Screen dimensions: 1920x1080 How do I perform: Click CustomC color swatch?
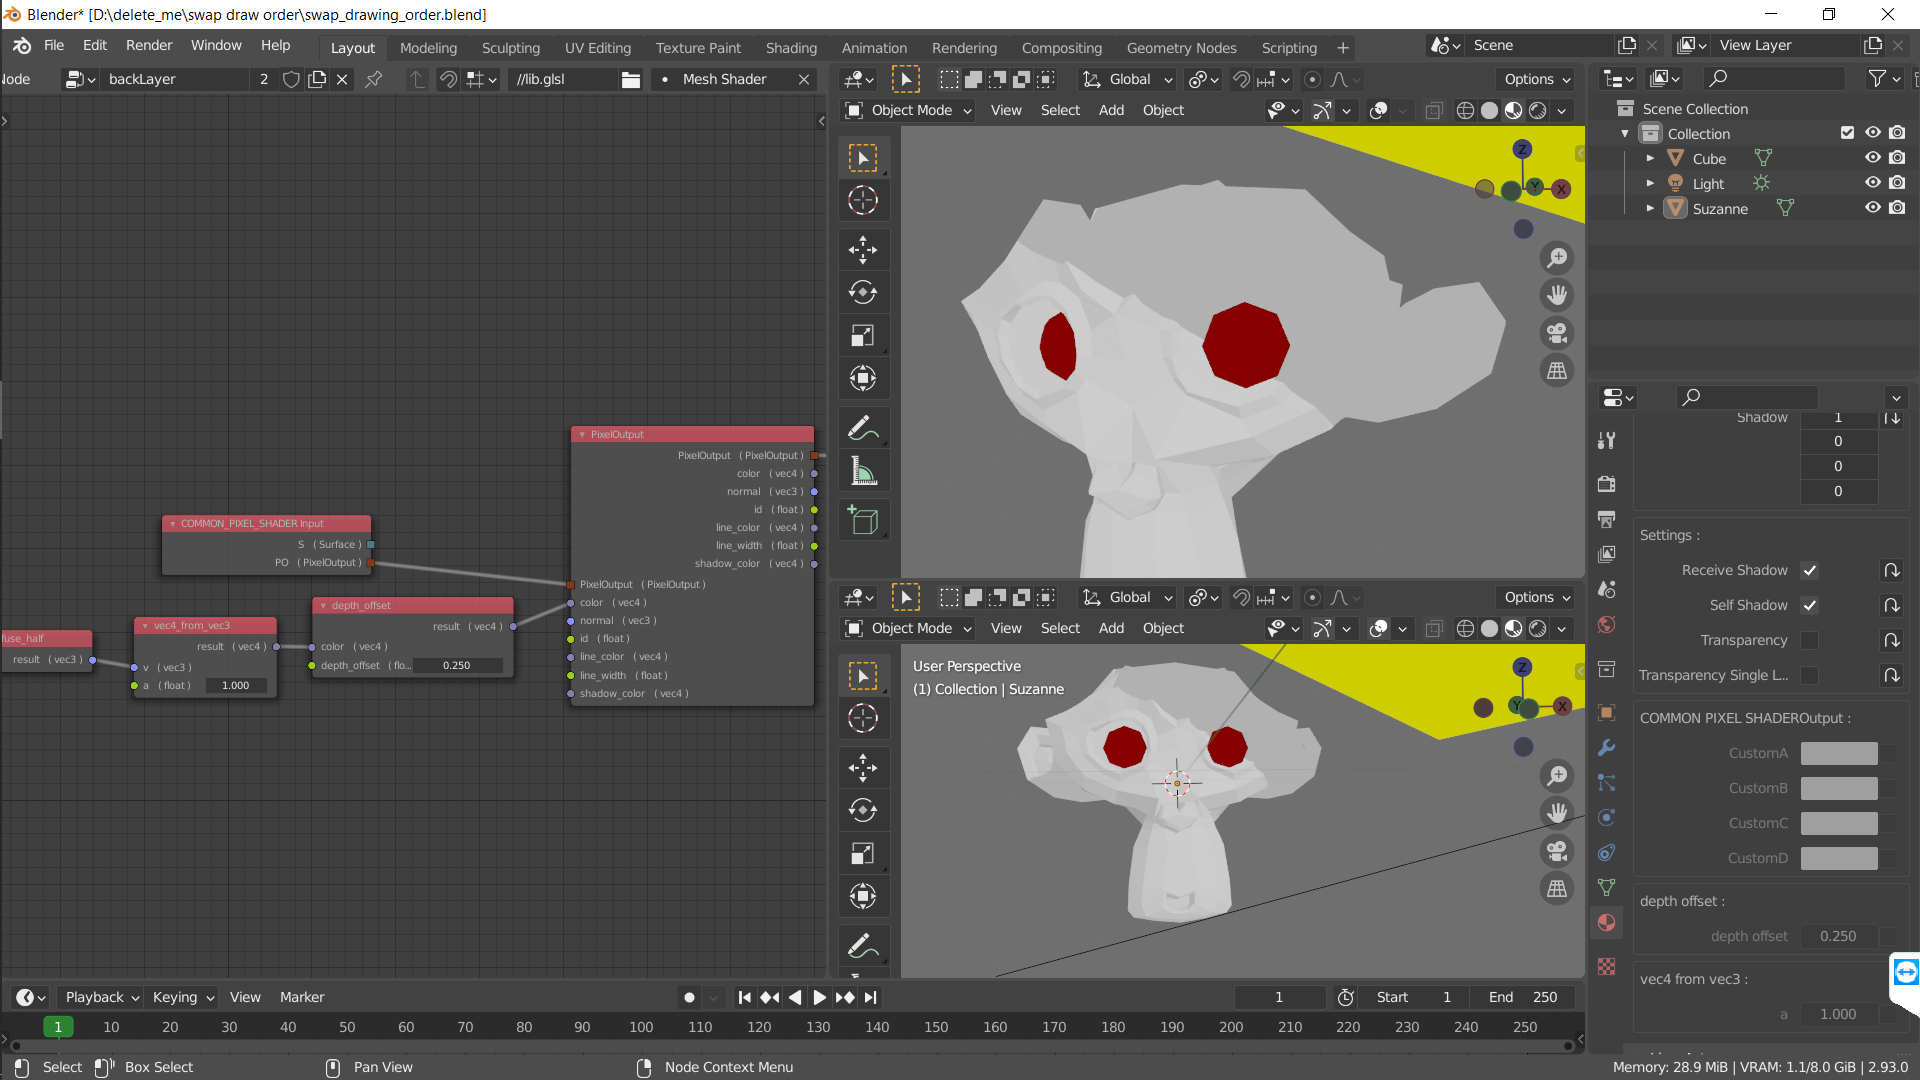(x=1839, y=823)
